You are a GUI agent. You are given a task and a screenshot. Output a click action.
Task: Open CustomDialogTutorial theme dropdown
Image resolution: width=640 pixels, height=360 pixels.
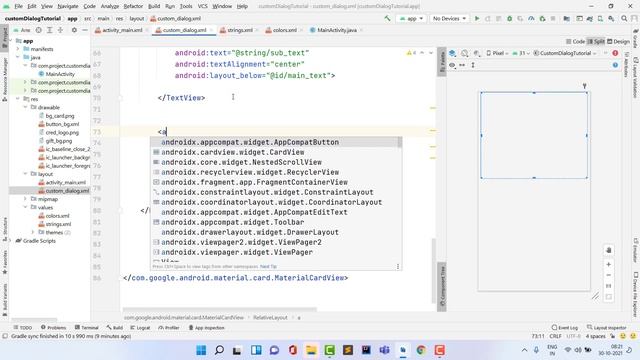tap(565, 53)
